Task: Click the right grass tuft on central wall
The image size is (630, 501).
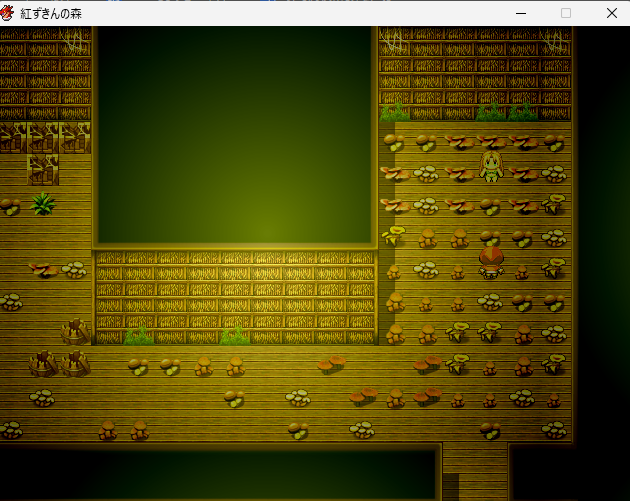Action: click(235, 336)
